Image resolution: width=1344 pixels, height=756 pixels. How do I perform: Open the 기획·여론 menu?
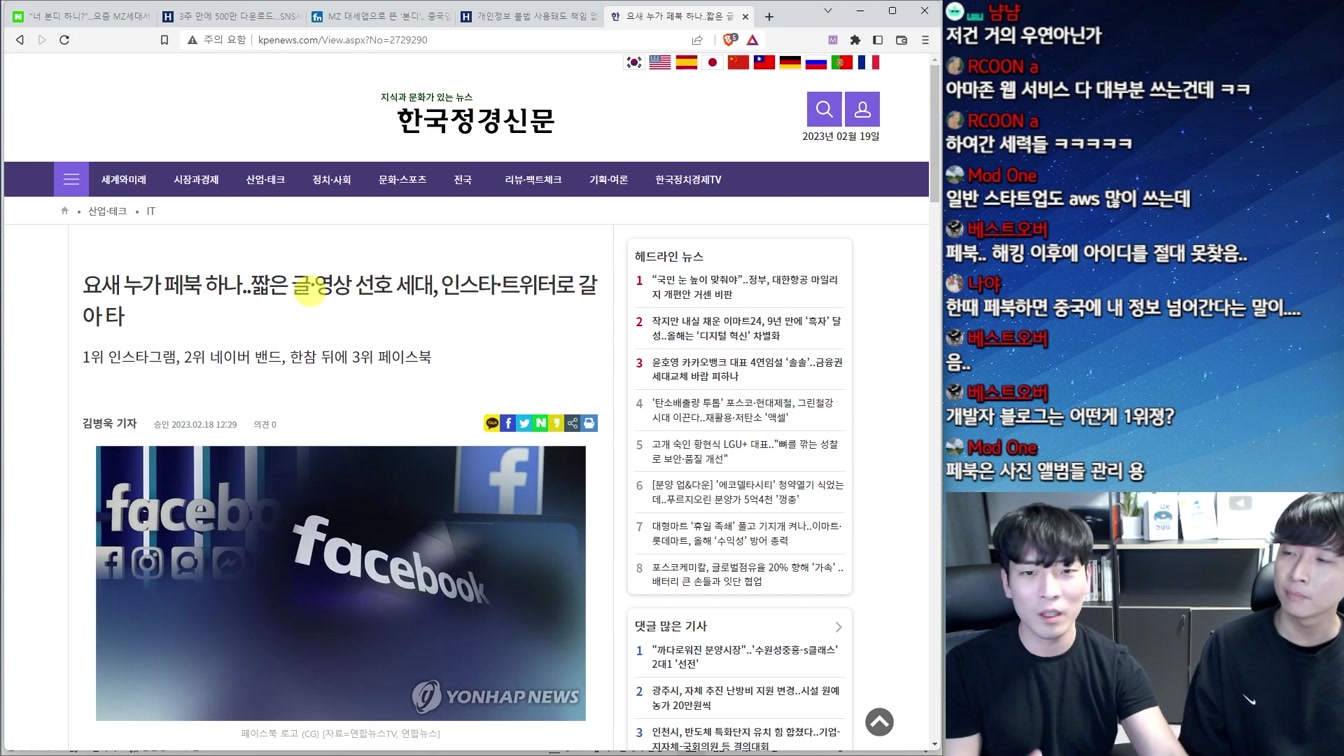pos(608,180)
